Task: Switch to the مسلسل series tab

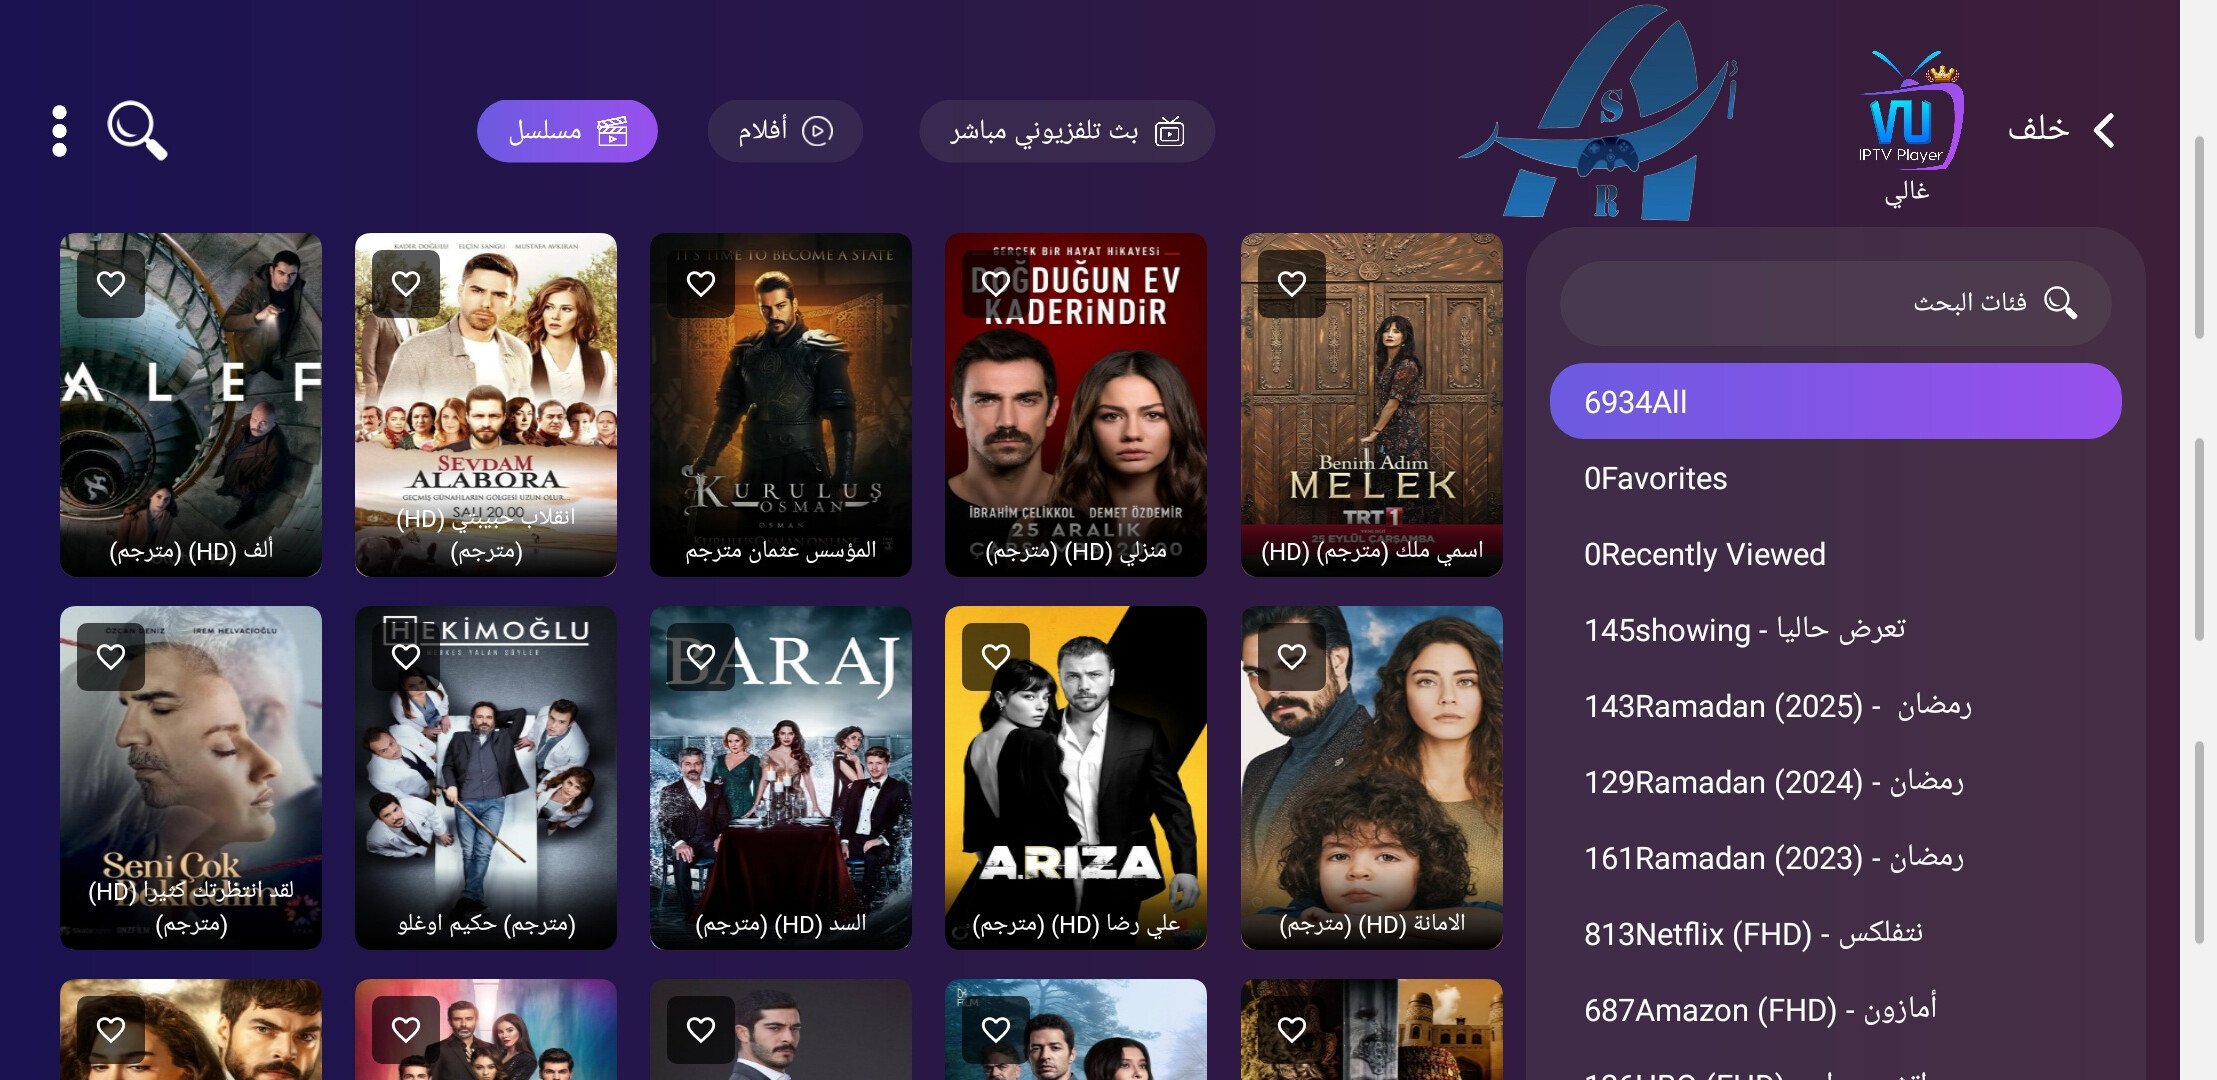Action: [x=567, y=131]
